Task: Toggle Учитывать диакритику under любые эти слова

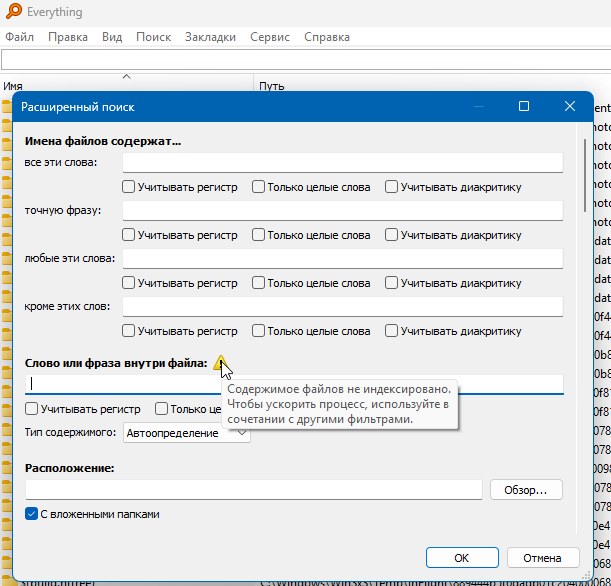Action: click(391, 282)
